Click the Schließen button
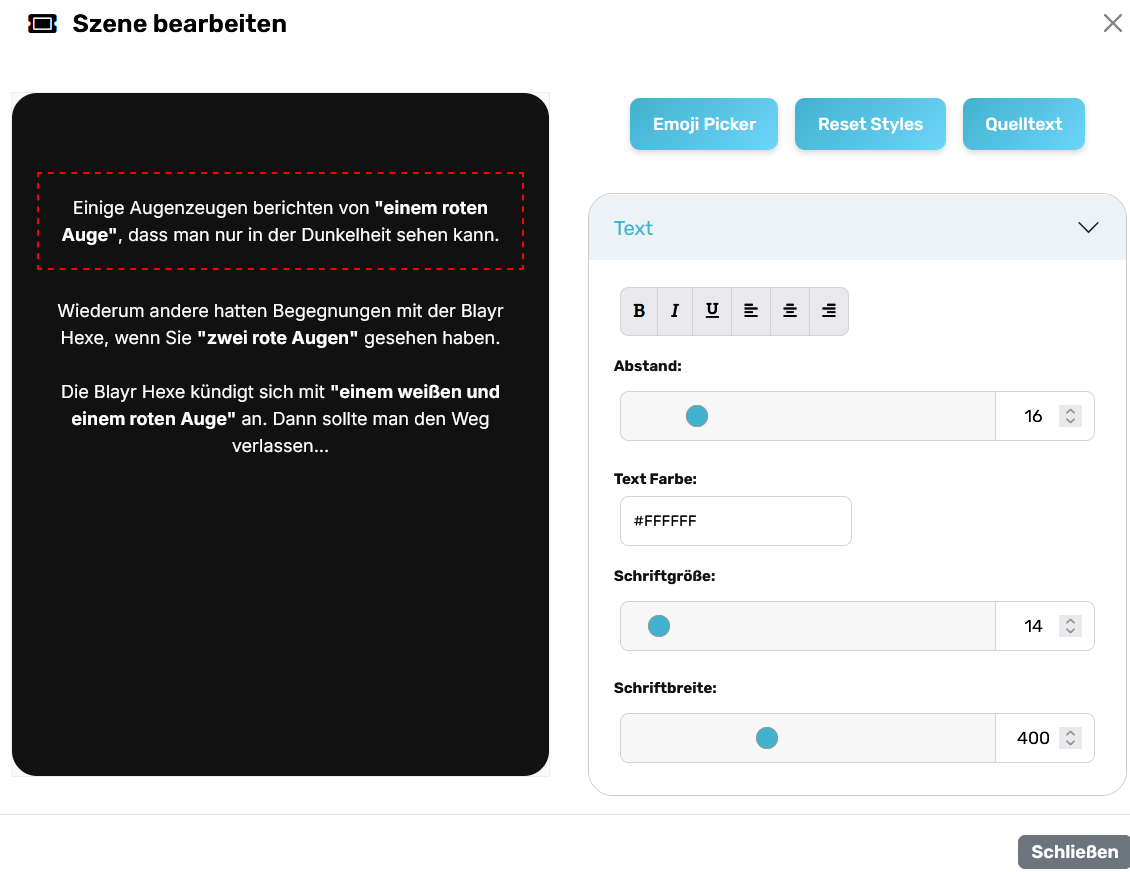 click(1074, 852)
